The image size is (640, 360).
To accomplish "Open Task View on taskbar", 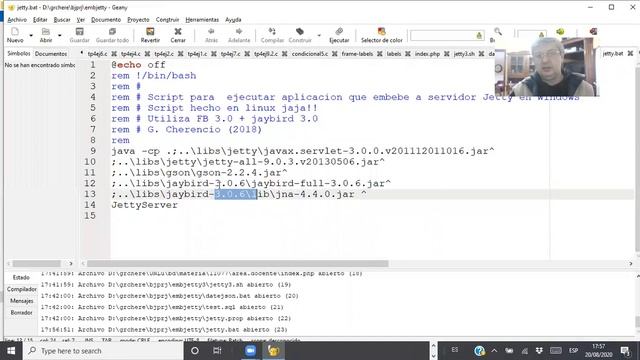I will (x=217, y=351).
